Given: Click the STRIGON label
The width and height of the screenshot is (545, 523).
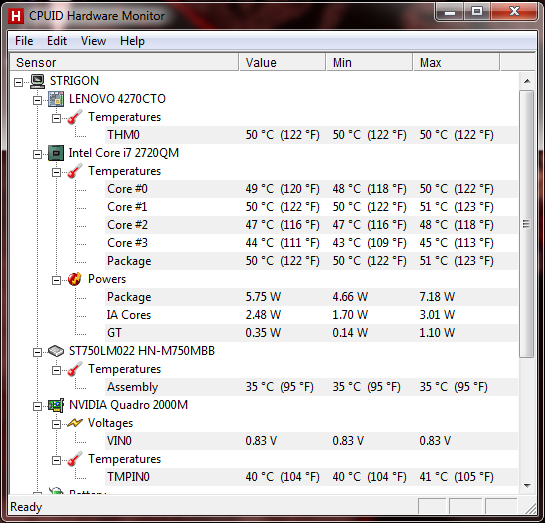Looking at the screenshot, I should coord(74,81).
